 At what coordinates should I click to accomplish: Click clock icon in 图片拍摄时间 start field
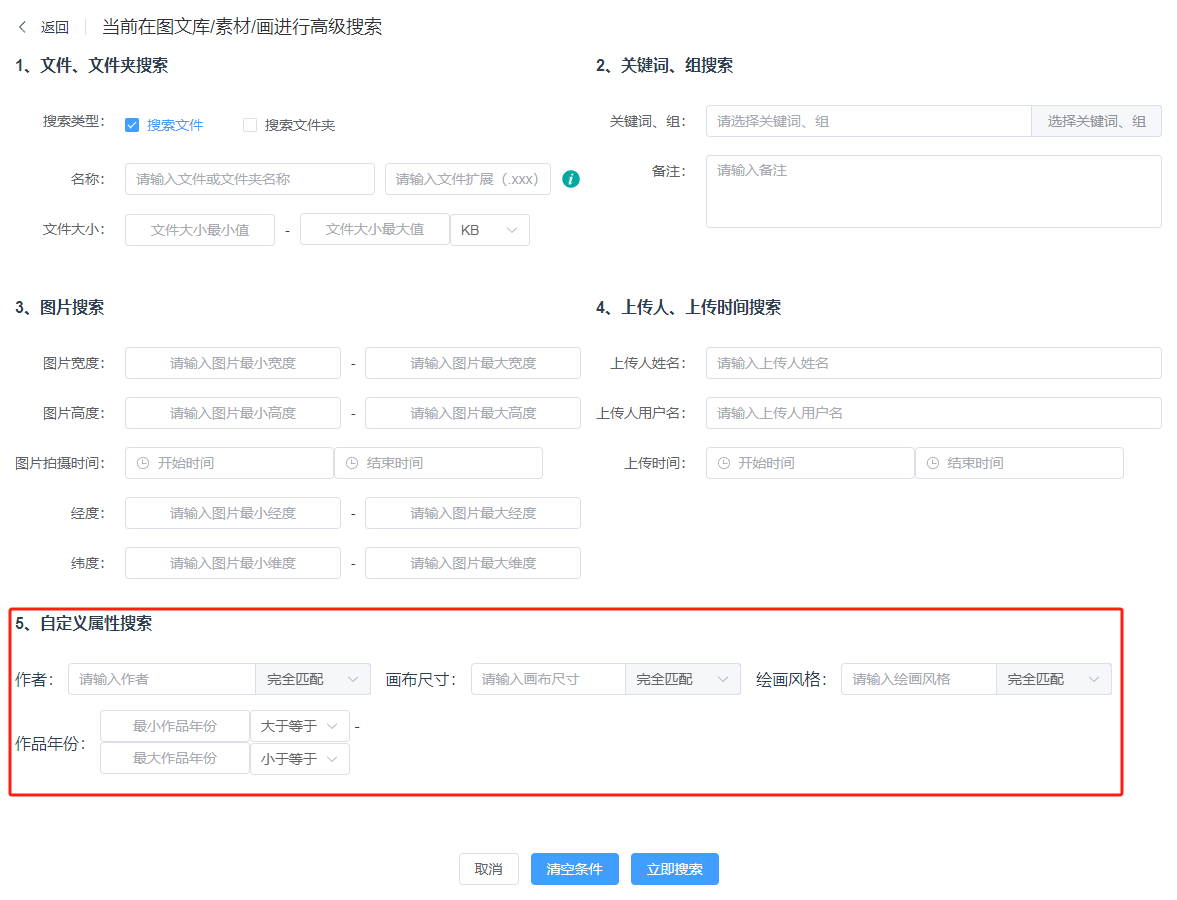(143, 463)
